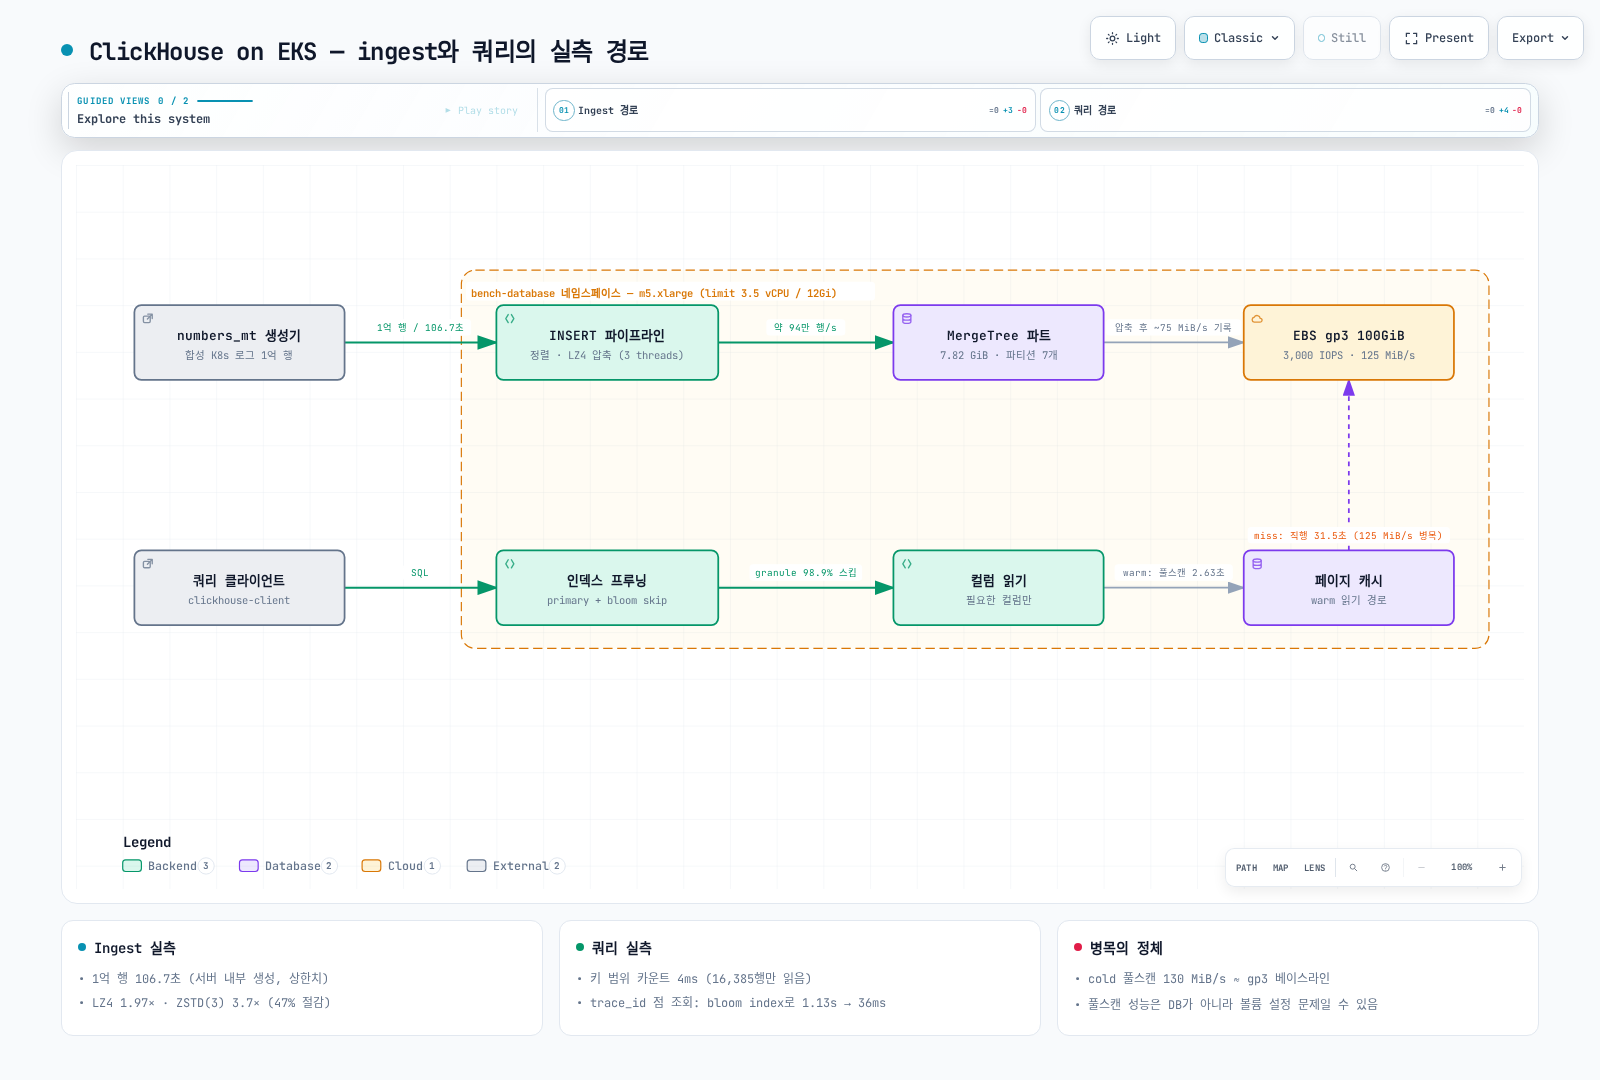Activate LENS mode in canvas toolbar
Image resolution: width=1600 pixels, height=1080 pixels.
point(1314,868)
